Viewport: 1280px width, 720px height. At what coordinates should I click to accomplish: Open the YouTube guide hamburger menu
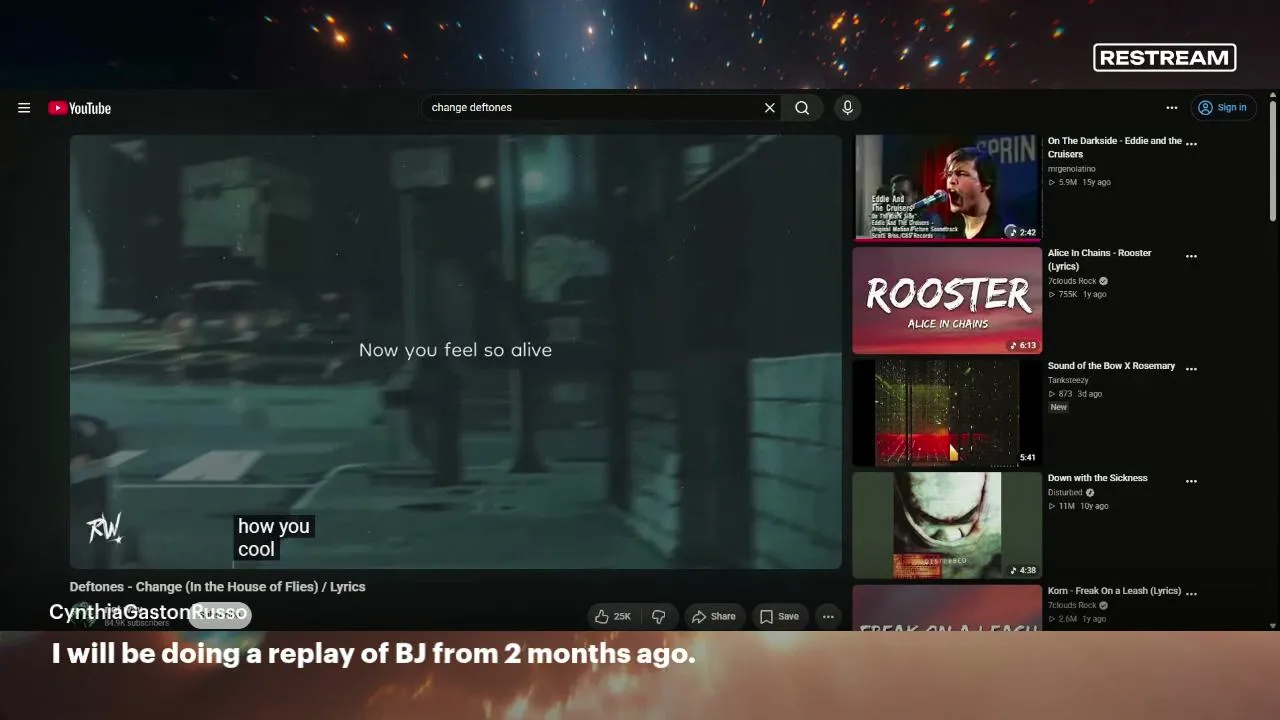(x=24, y=108)
